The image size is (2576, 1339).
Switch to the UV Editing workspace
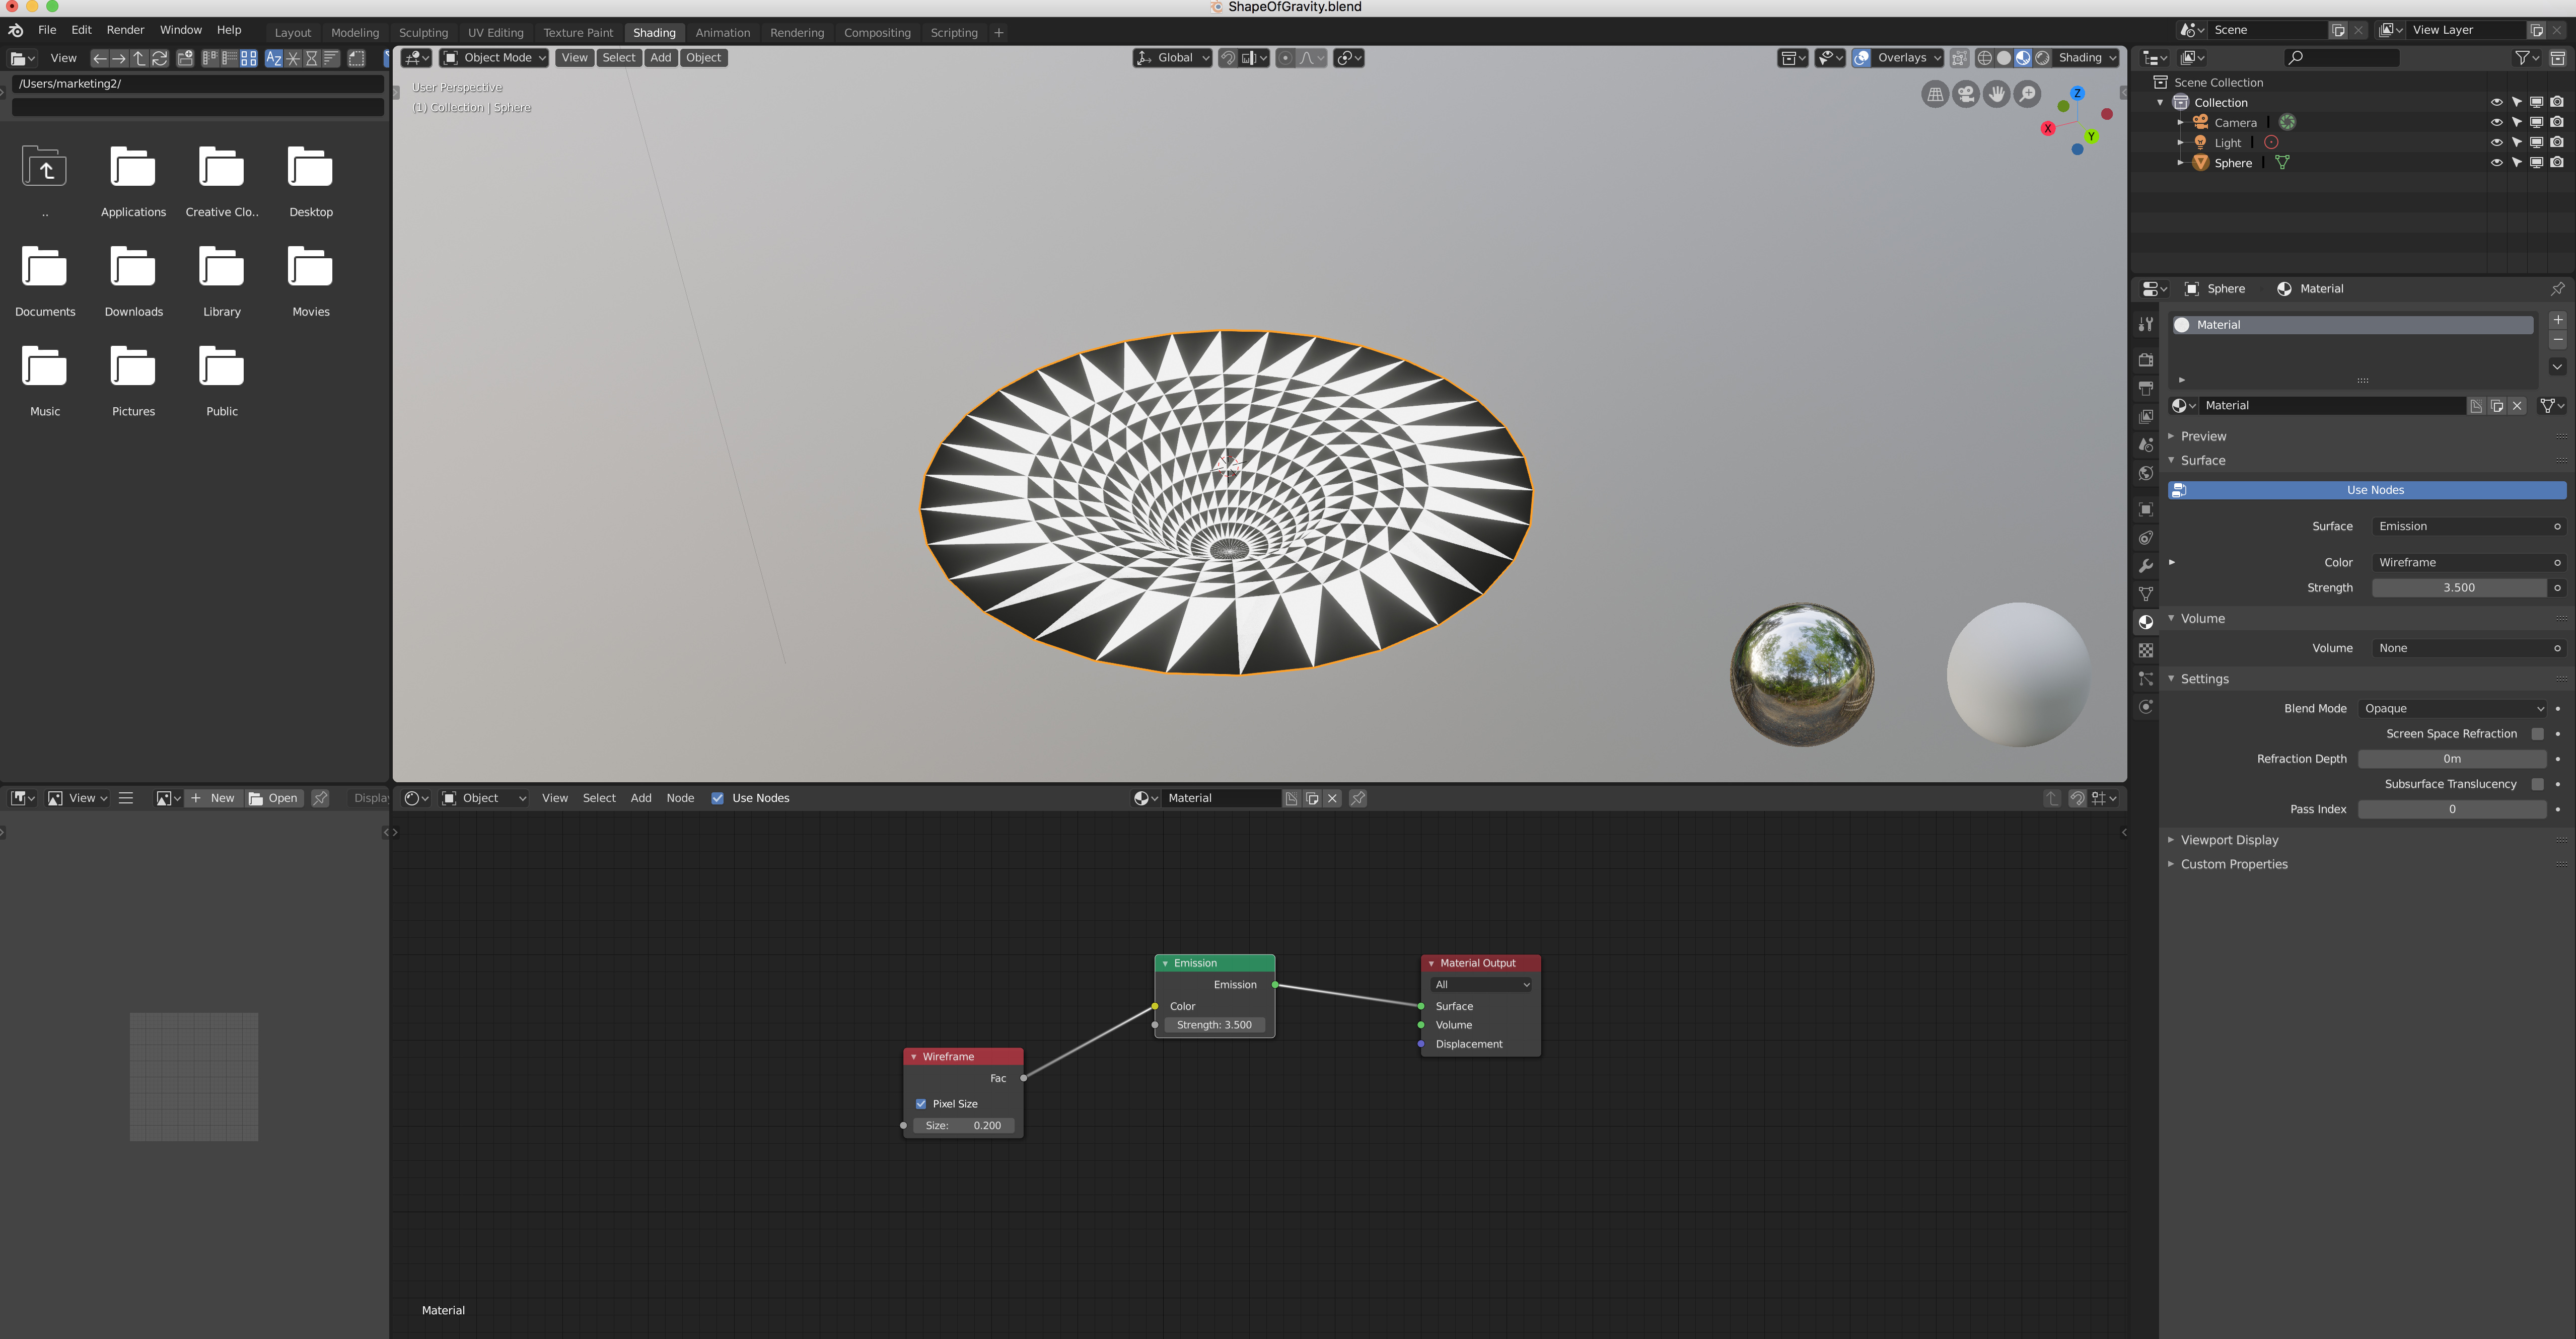[496, 33]
